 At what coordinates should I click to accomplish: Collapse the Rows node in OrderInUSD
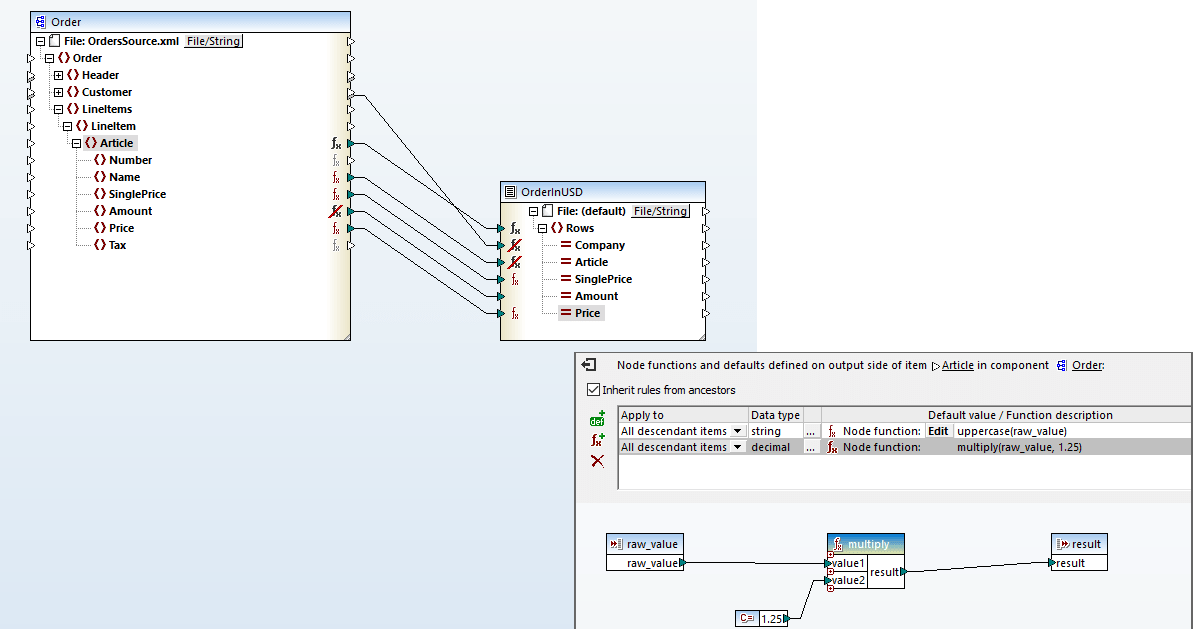click(542, 228)
